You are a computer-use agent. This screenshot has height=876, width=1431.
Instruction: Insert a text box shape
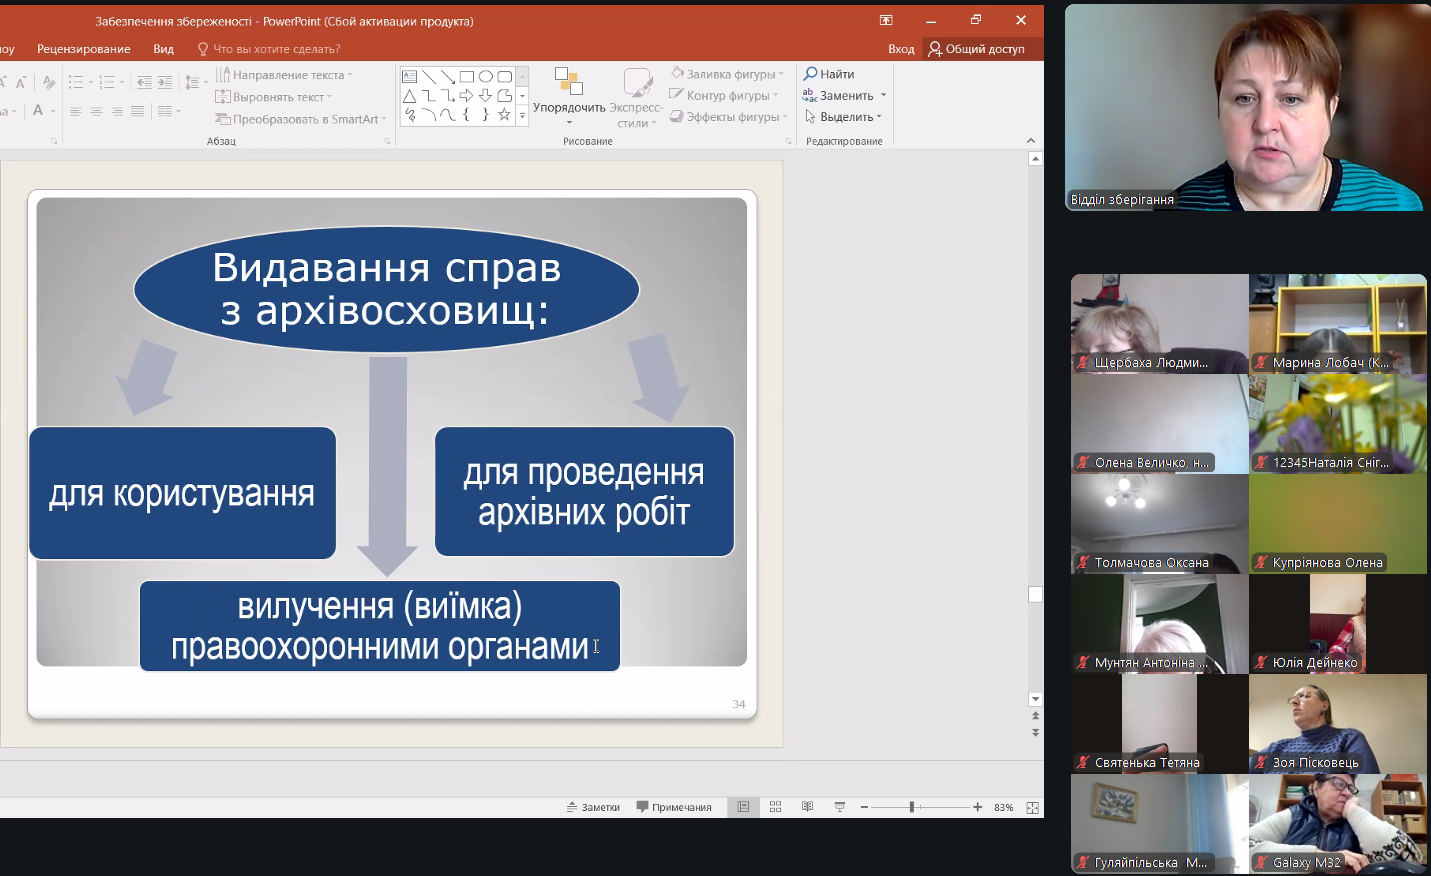pyautogui.click(x=410, y=77)
